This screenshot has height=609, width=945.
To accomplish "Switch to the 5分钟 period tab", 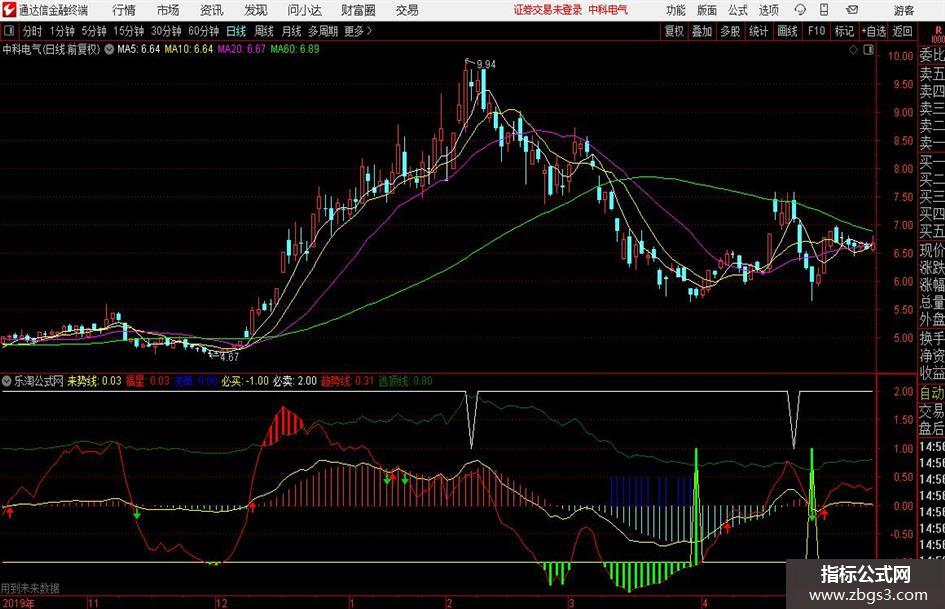I will pyautogui.click(x=93, y=31).
